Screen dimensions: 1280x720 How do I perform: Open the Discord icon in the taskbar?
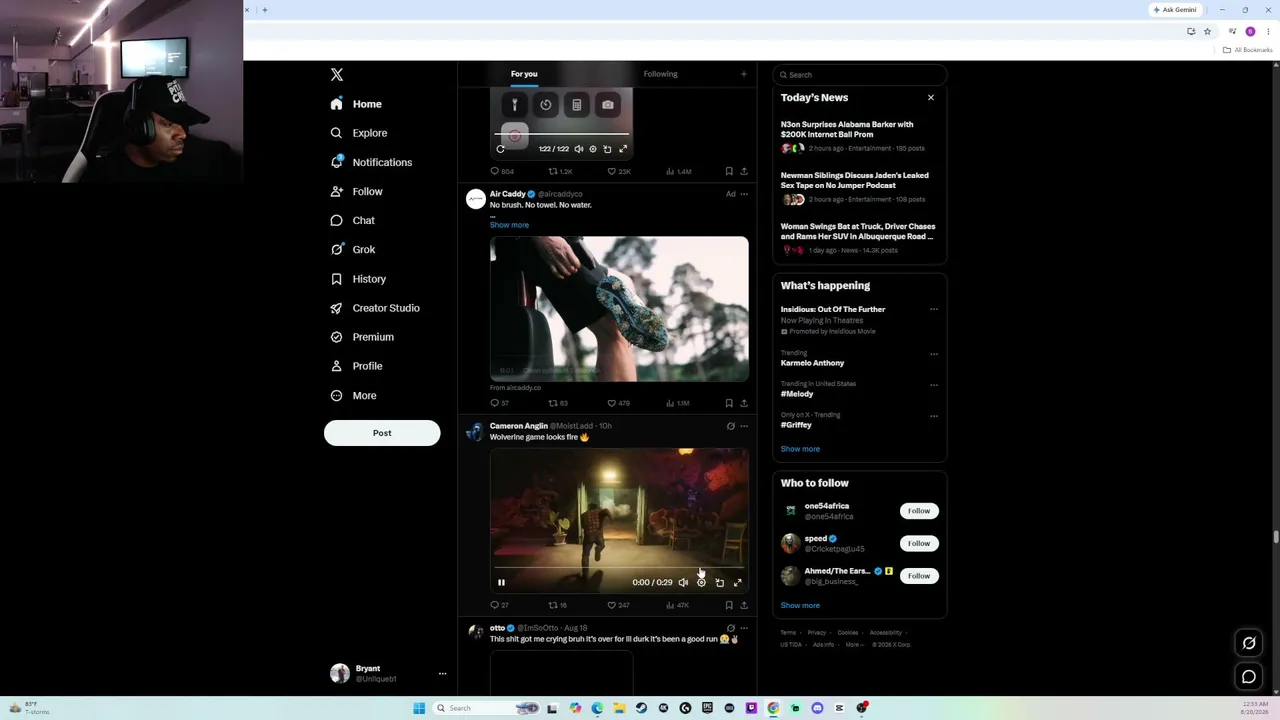tap(817, 708)
